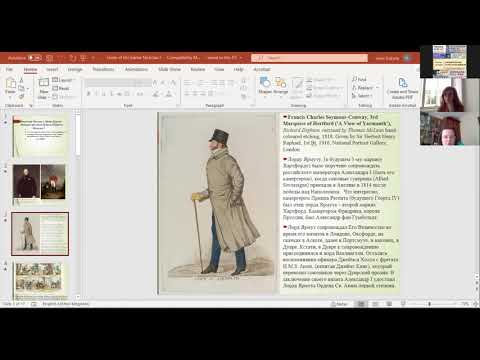Open the Help ribbon tab

coord(239,69)
